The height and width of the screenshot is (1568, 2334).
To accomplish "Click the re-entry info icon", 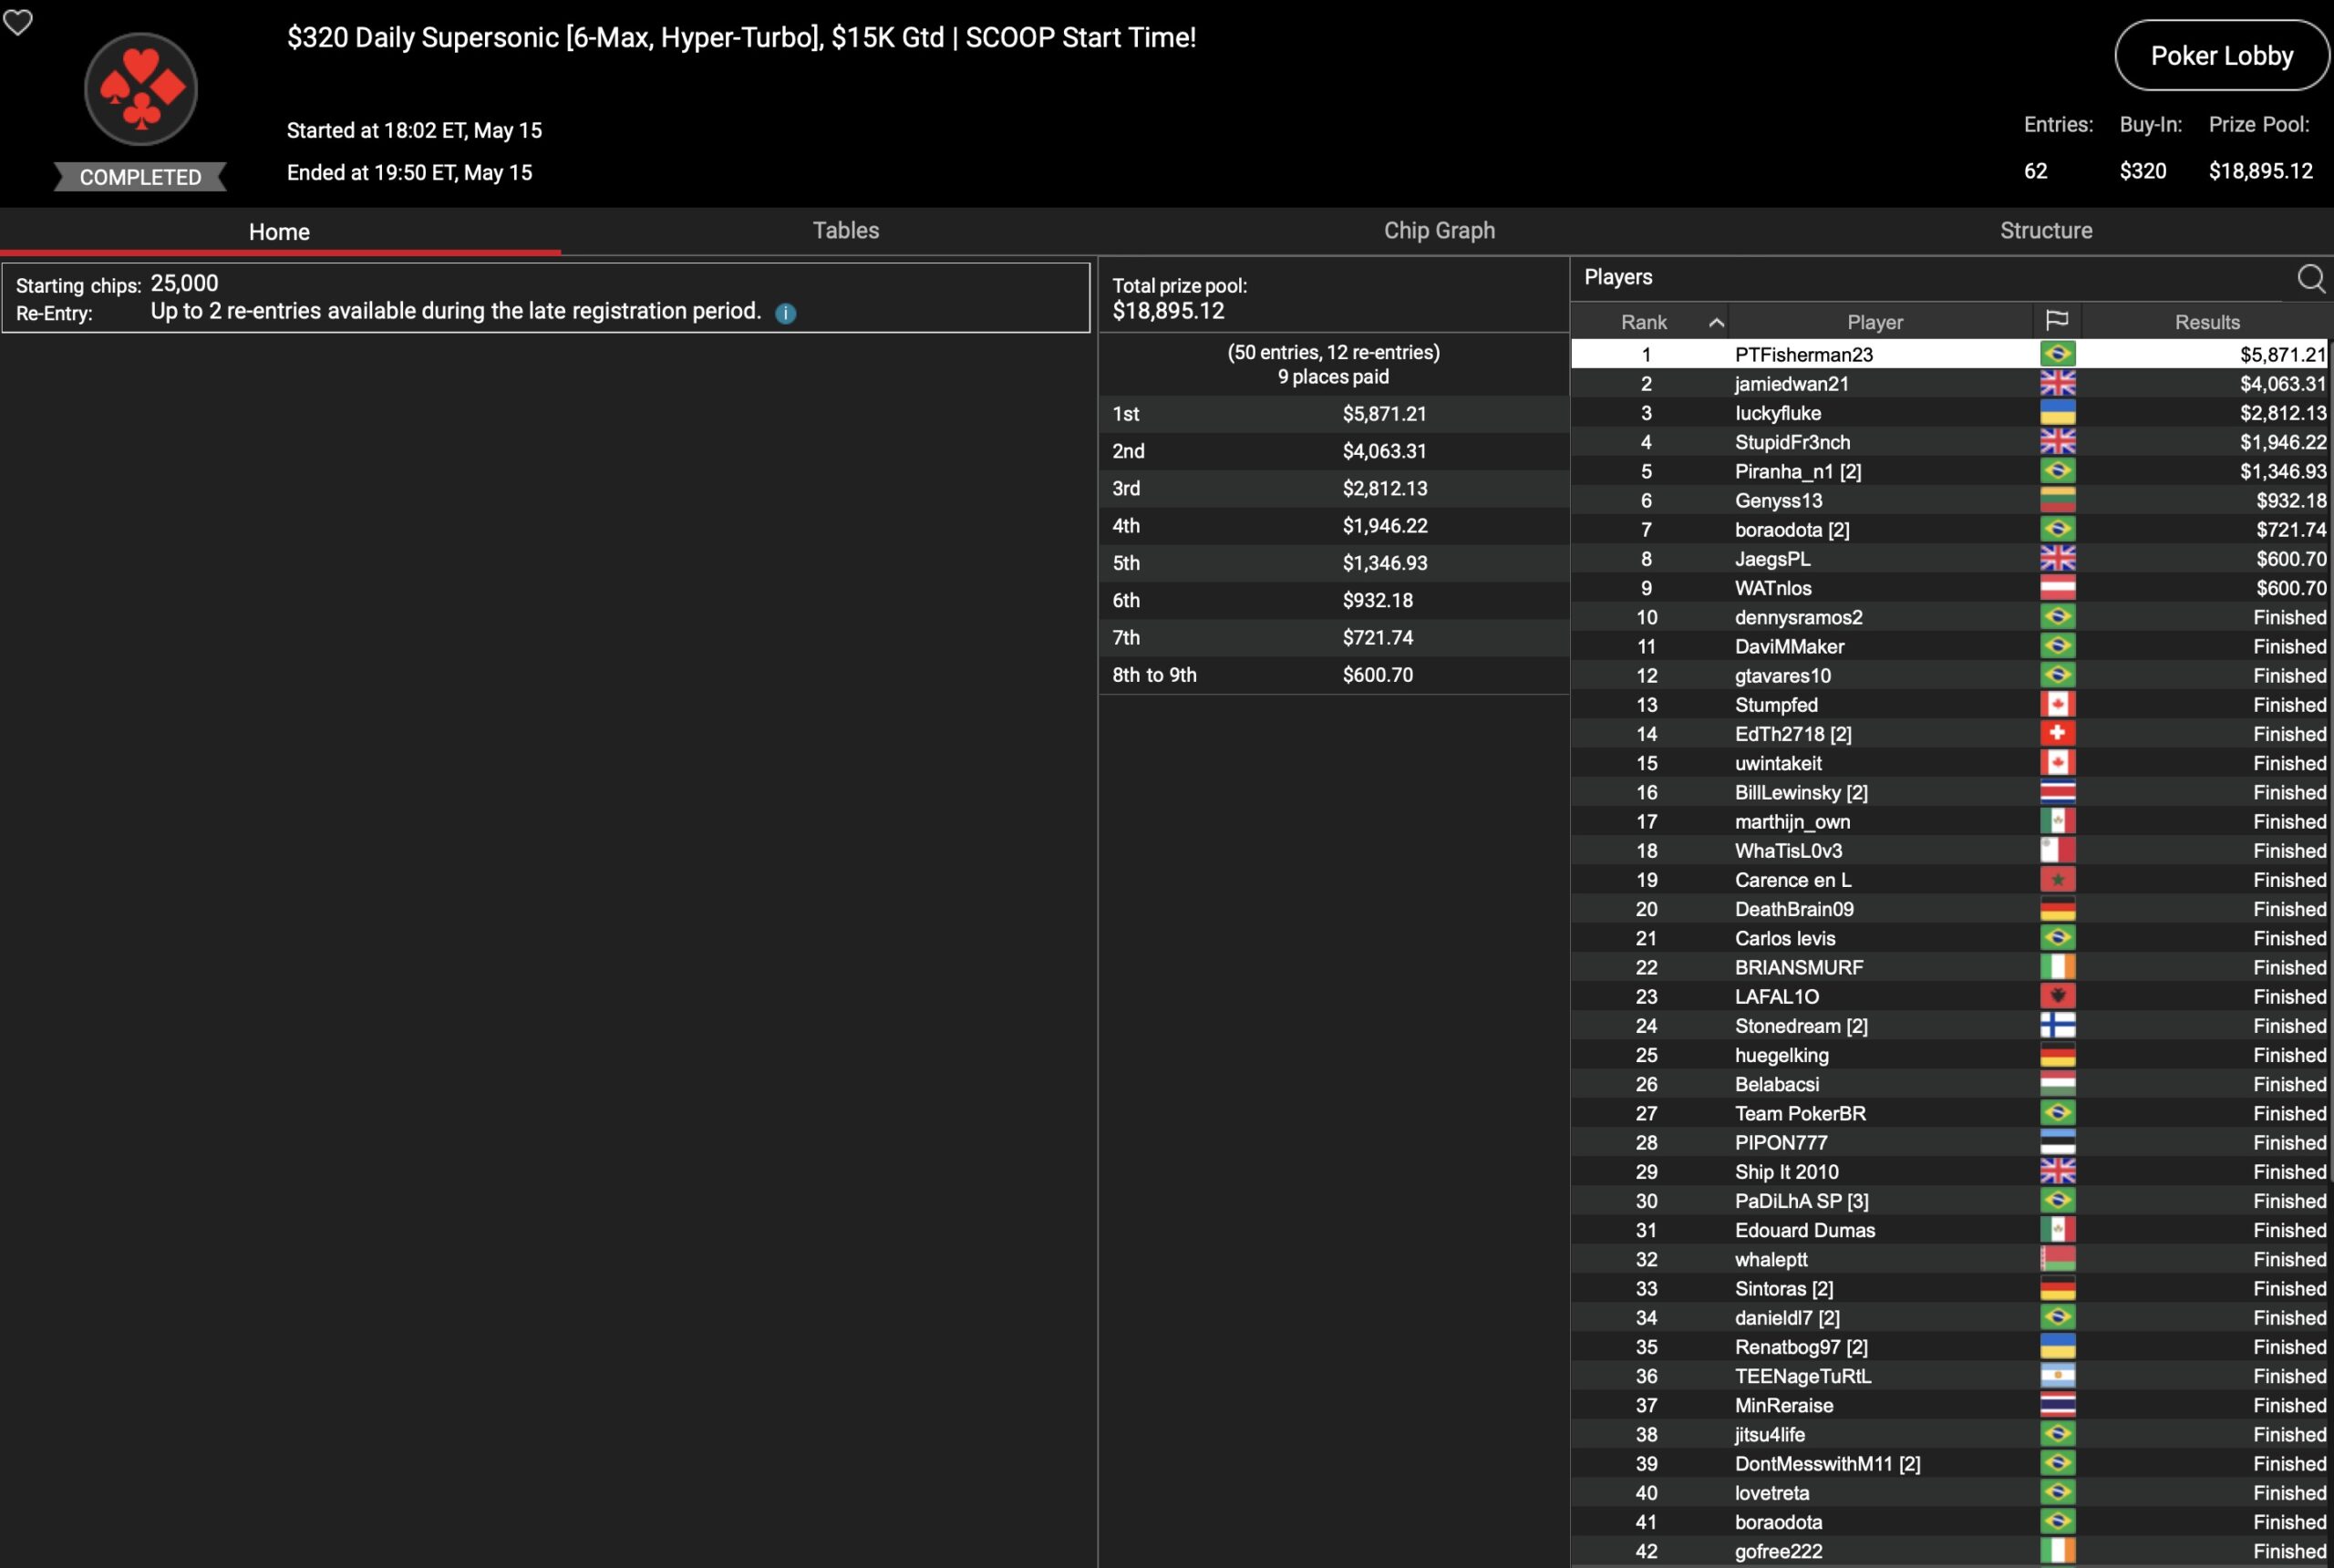I will click(786, 313).
